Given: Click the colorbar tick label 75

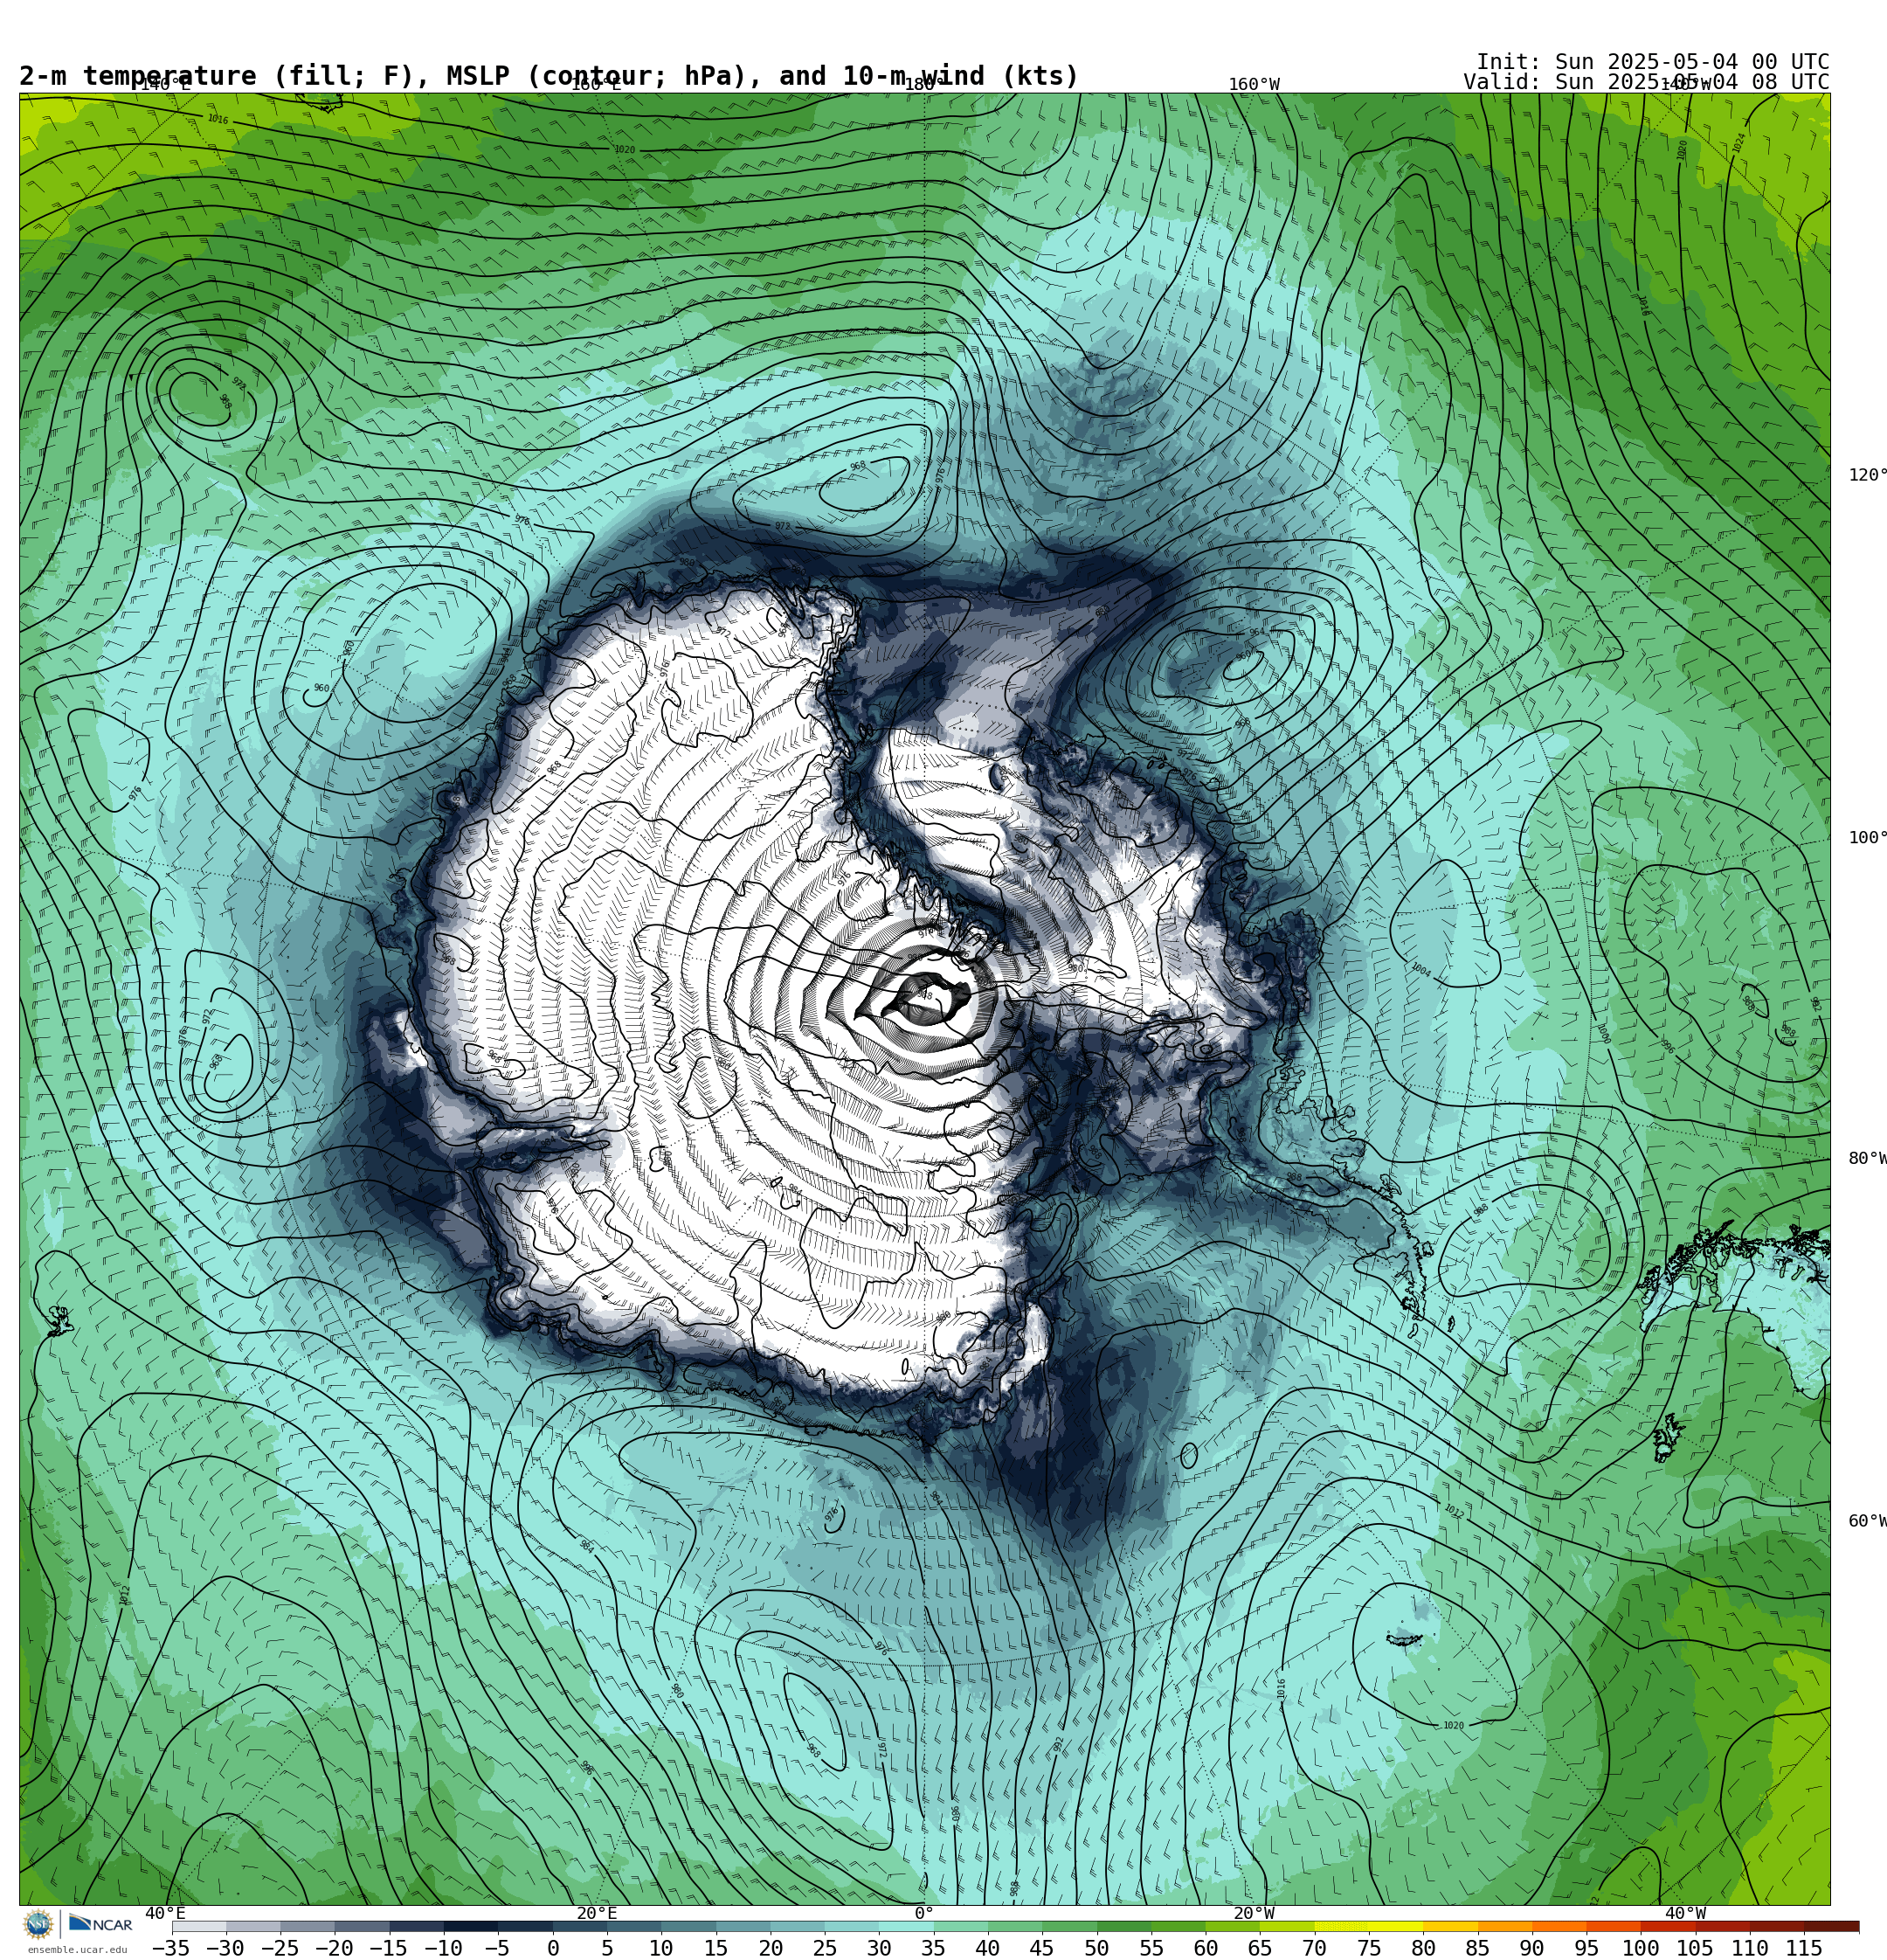Looking at the screenshot, I should tap(1368, 1948).
